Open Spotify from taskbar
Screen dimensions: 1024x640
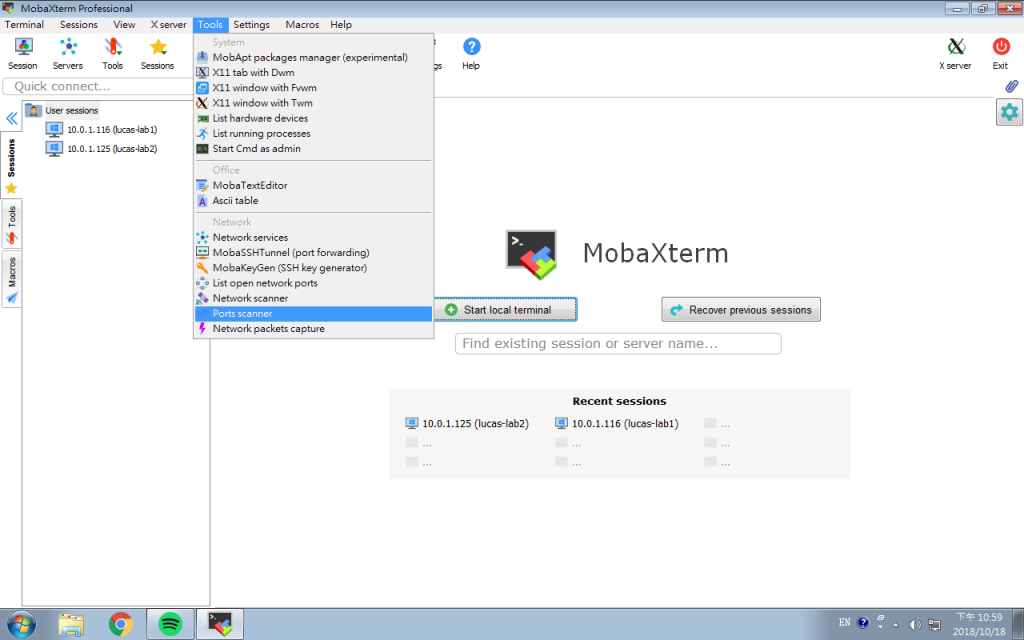pos(170,624)
